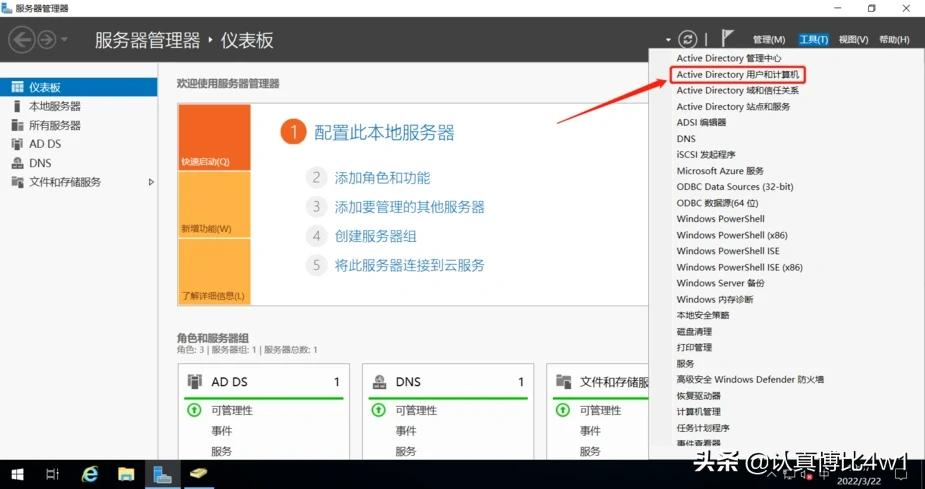Open dropdown arrow left of Refresh icon
The width and height of the screenshot is (925, 489).
coord(668,40)
